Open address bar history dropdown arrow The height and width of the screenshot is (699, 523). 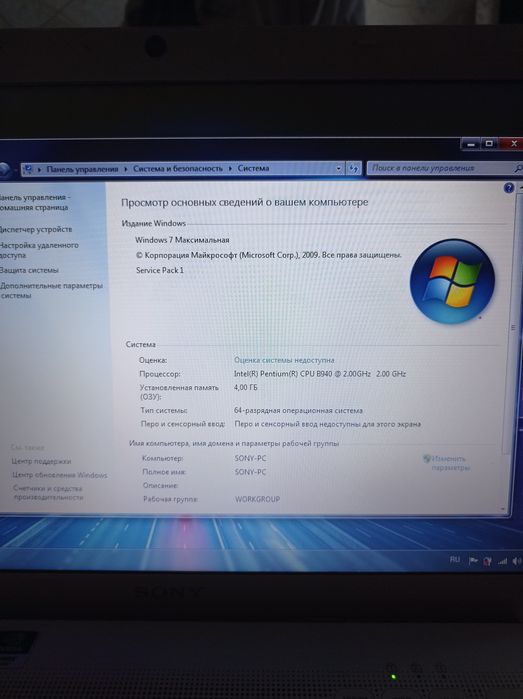coord(338,169)
